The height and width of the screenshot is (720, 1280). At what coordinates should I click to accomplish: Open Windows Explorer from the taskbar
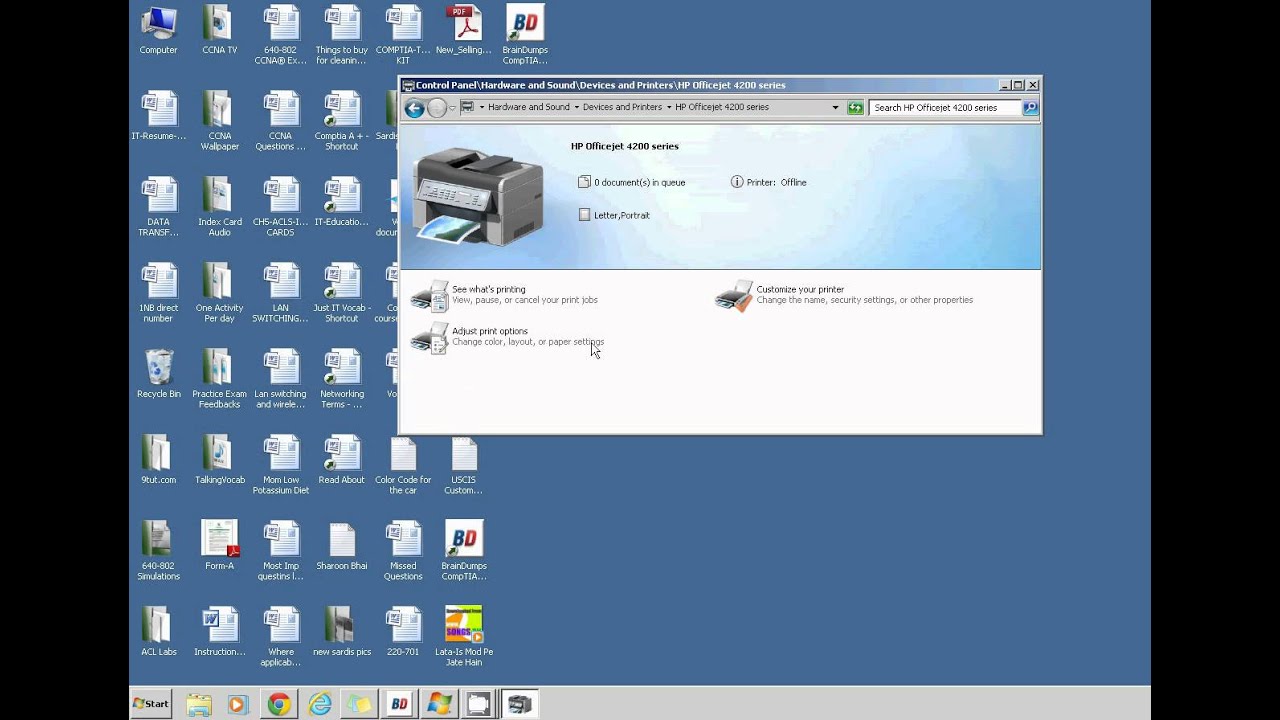[198, 704]
